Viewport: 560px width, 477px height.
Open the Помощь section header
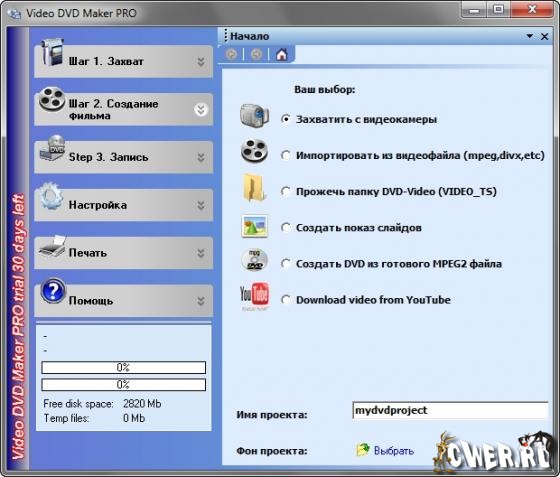click(124, 301)
